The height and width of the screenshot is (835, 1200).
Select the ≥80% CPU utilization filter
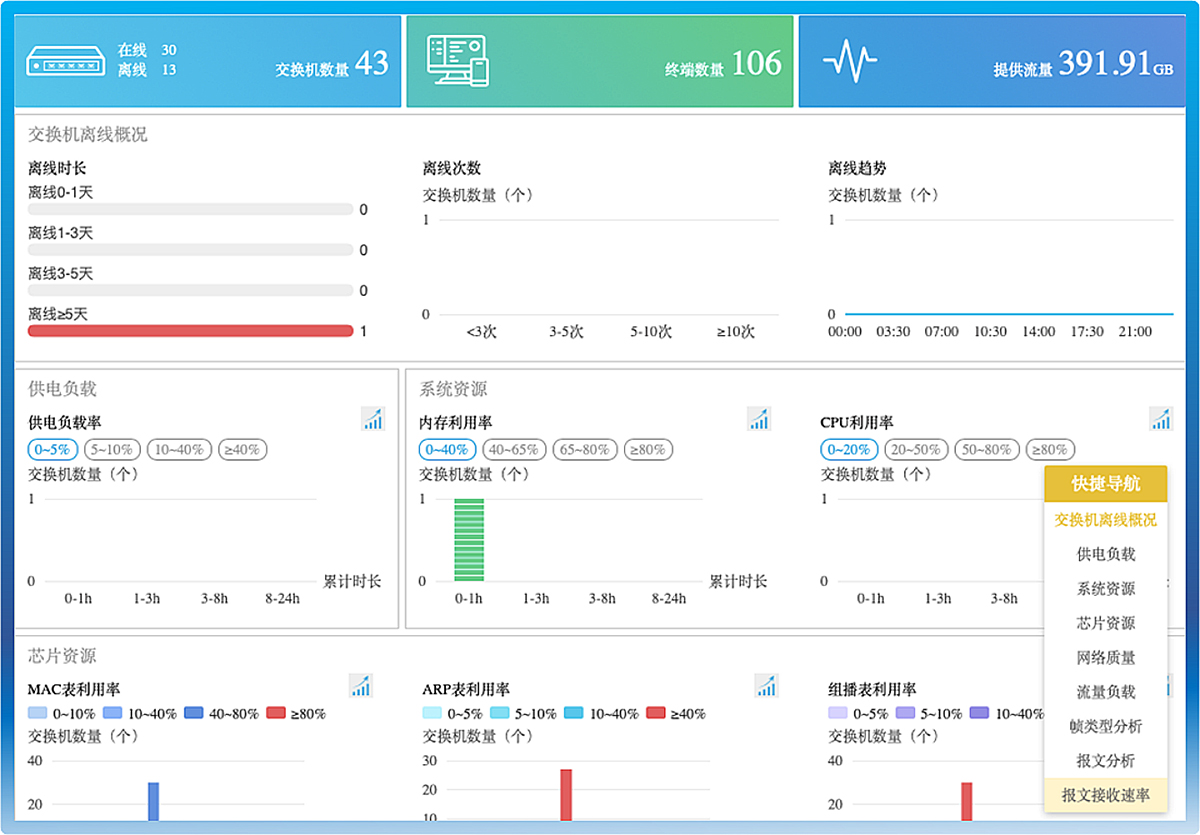tap(1050, 450)
